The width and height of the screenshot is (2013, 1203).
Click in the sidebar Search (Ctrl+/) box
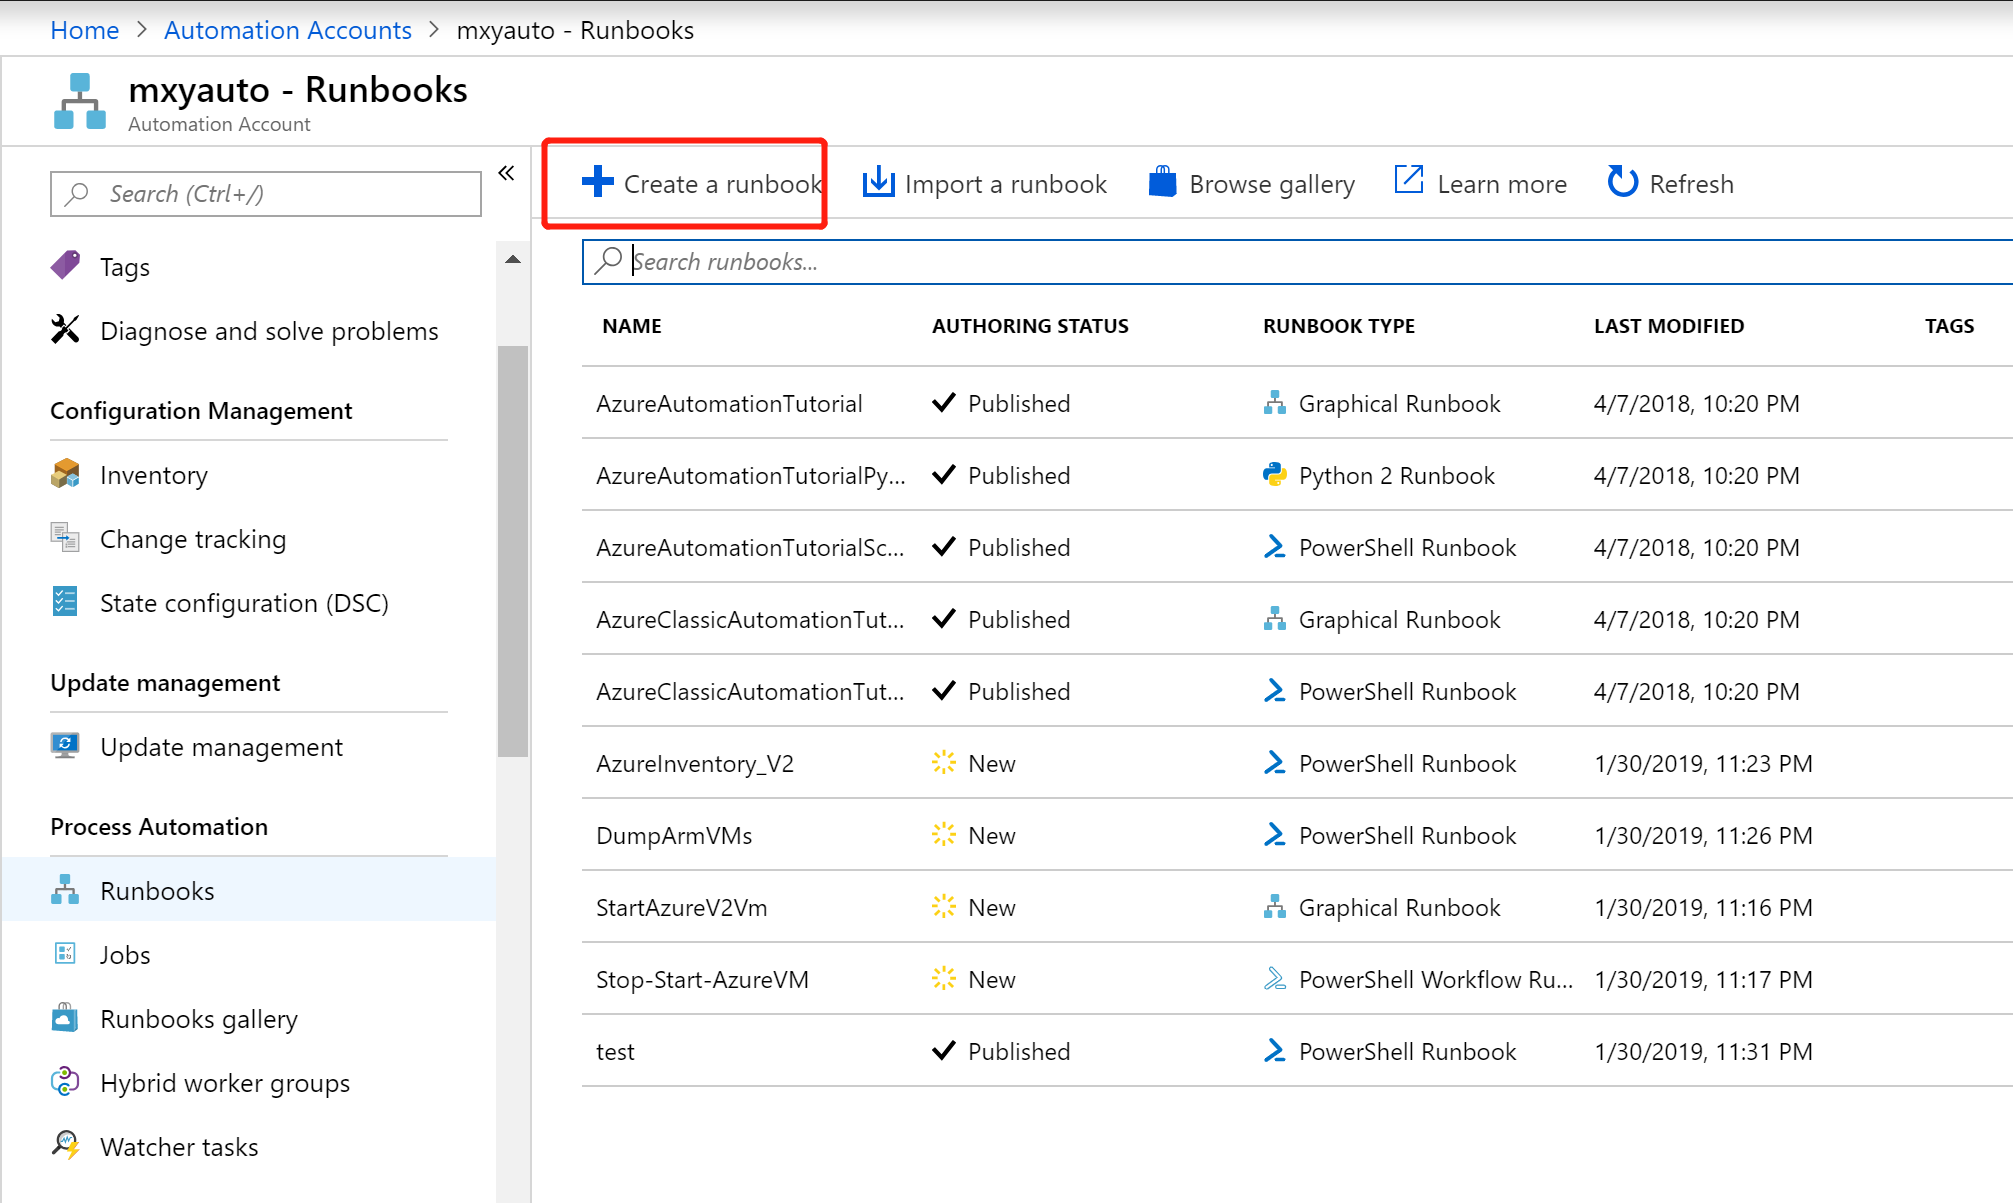(266, 194)
